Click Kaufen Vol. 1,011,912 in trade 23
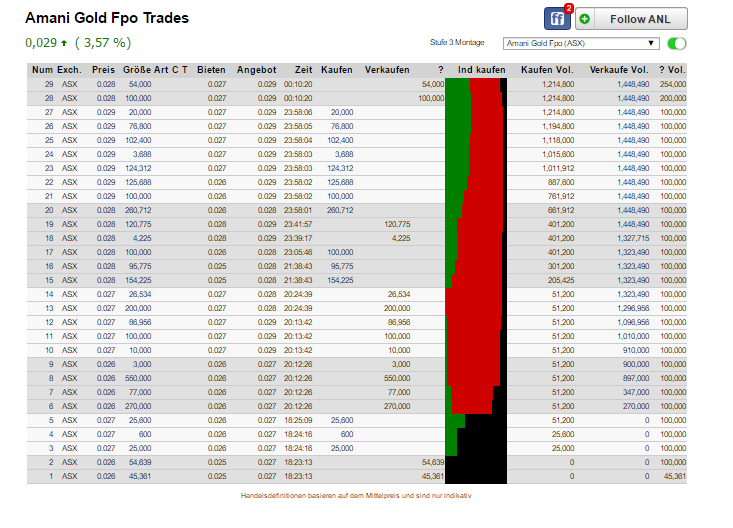 click(x=558, y=168)
